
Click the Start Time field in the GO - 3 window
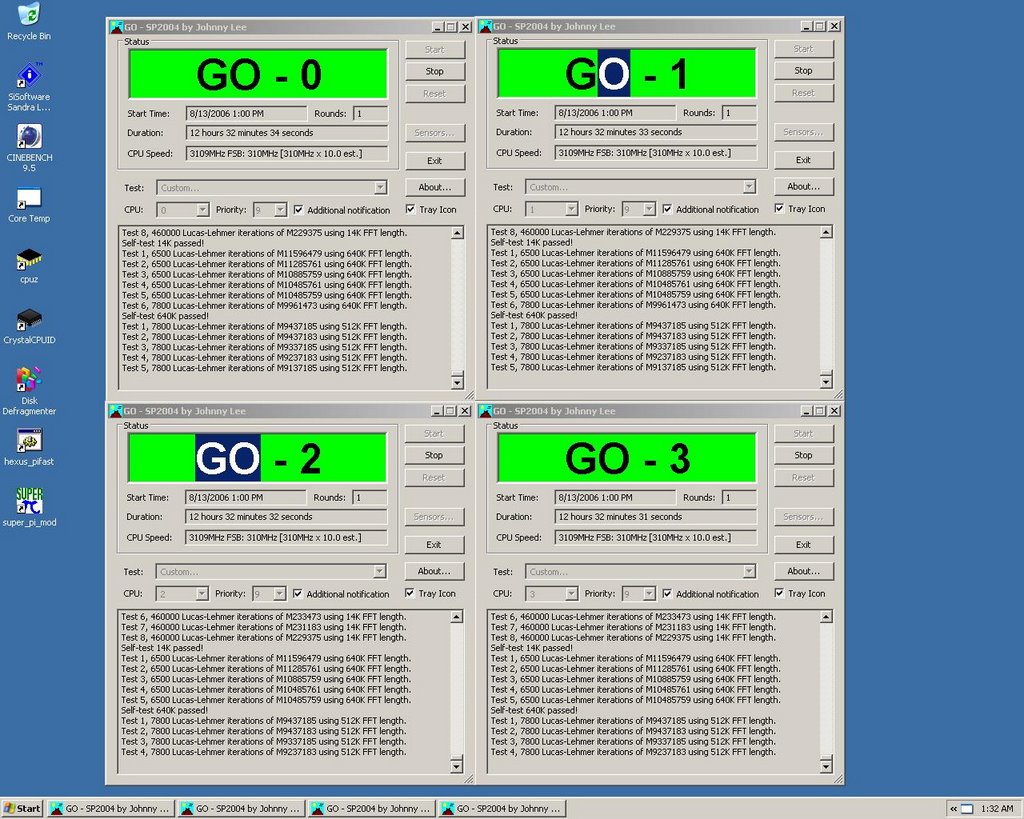point(615,498)
